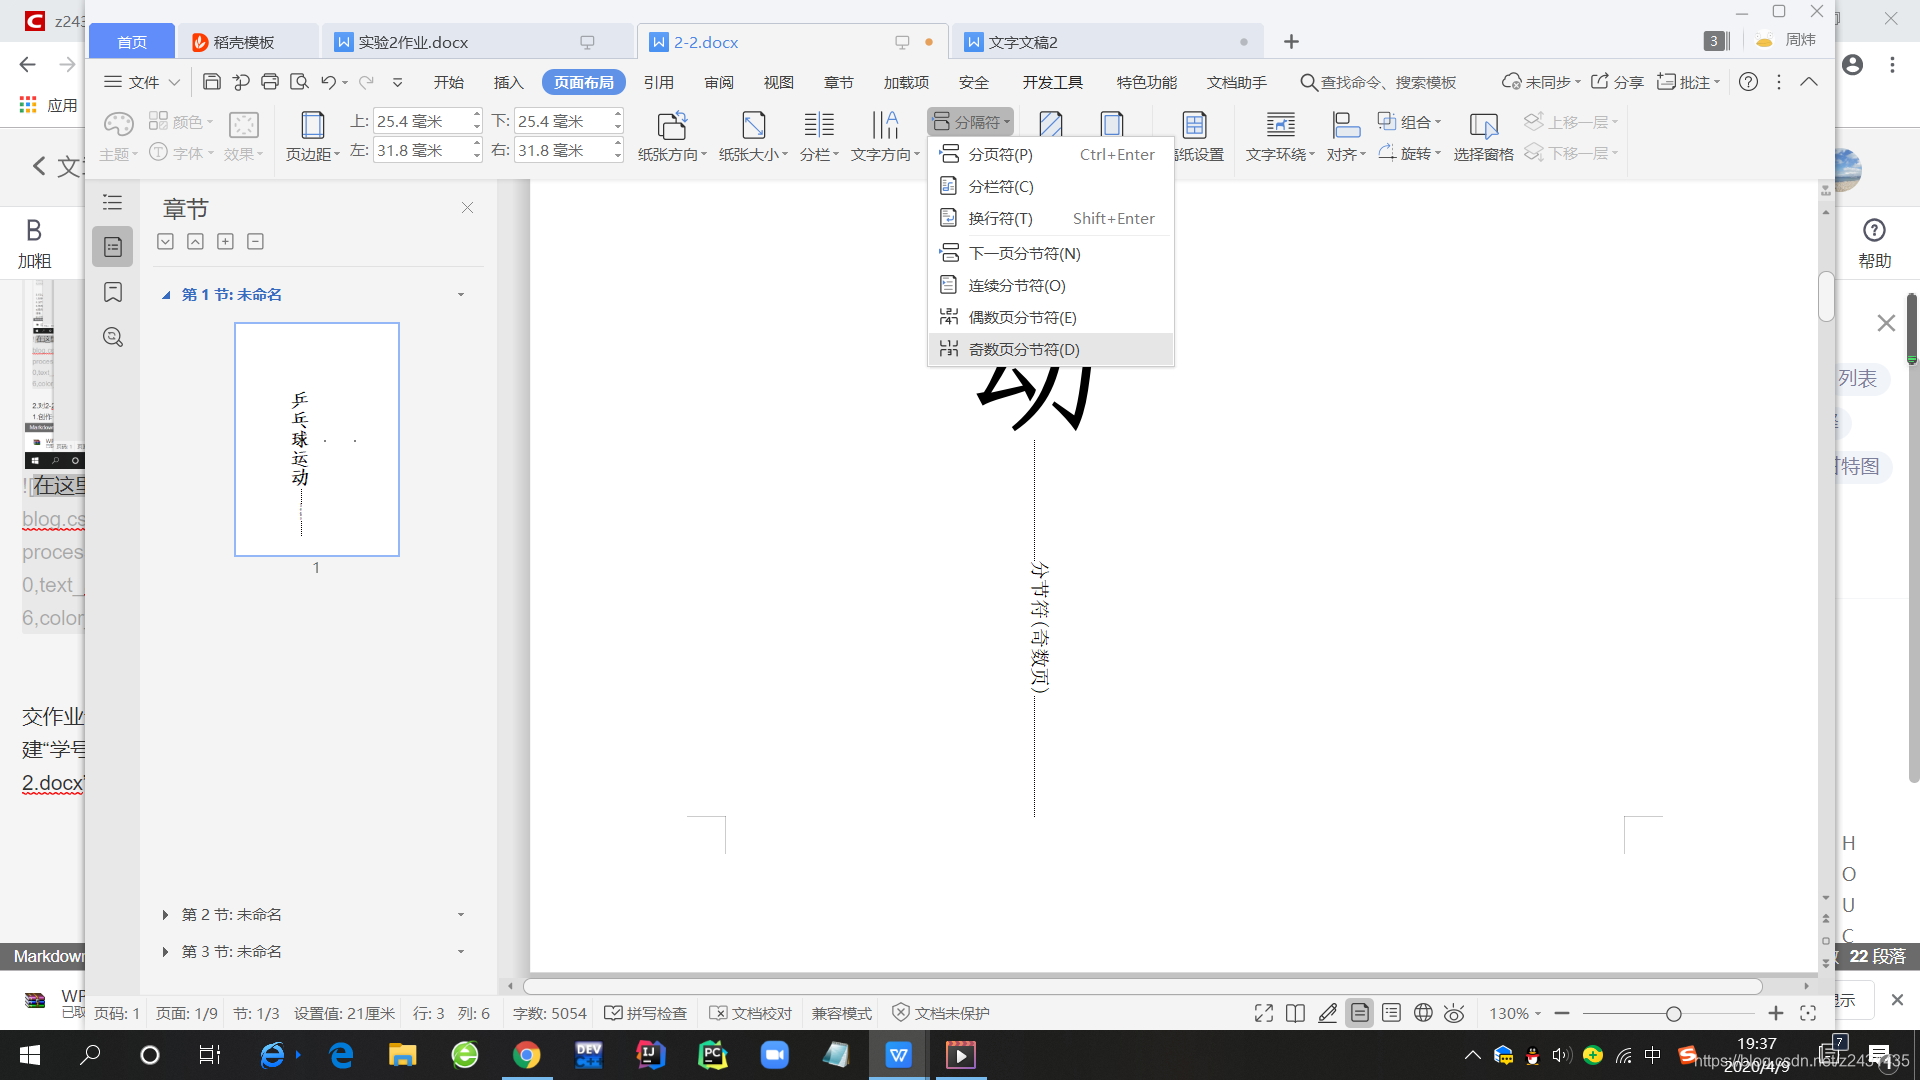Open a new document tab with plus
The image size is (1920, 1080).
(x=1291, y=42)
